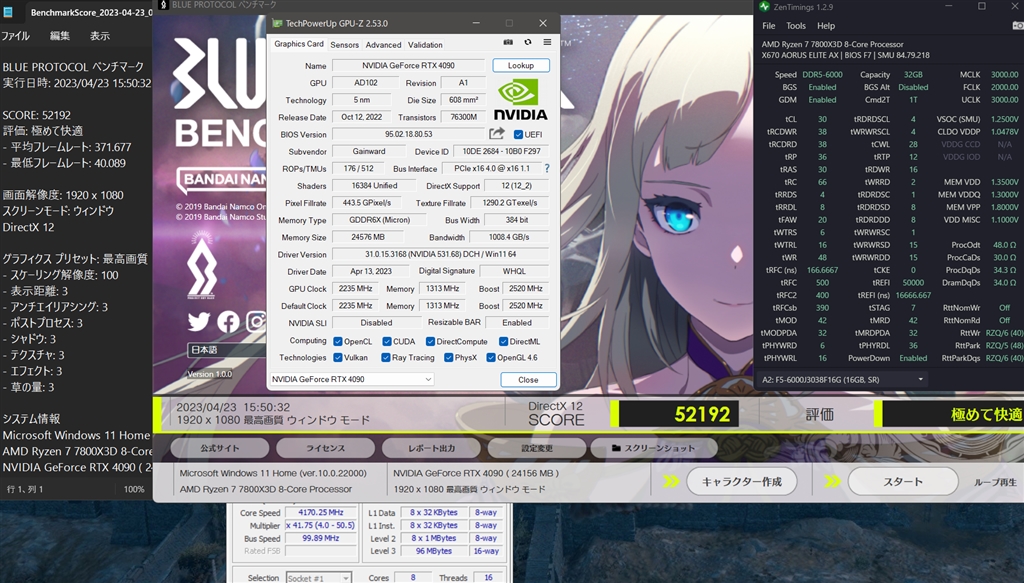
Task: Toggle the PhysX checkbox
Action: click(x=449, y=358)
